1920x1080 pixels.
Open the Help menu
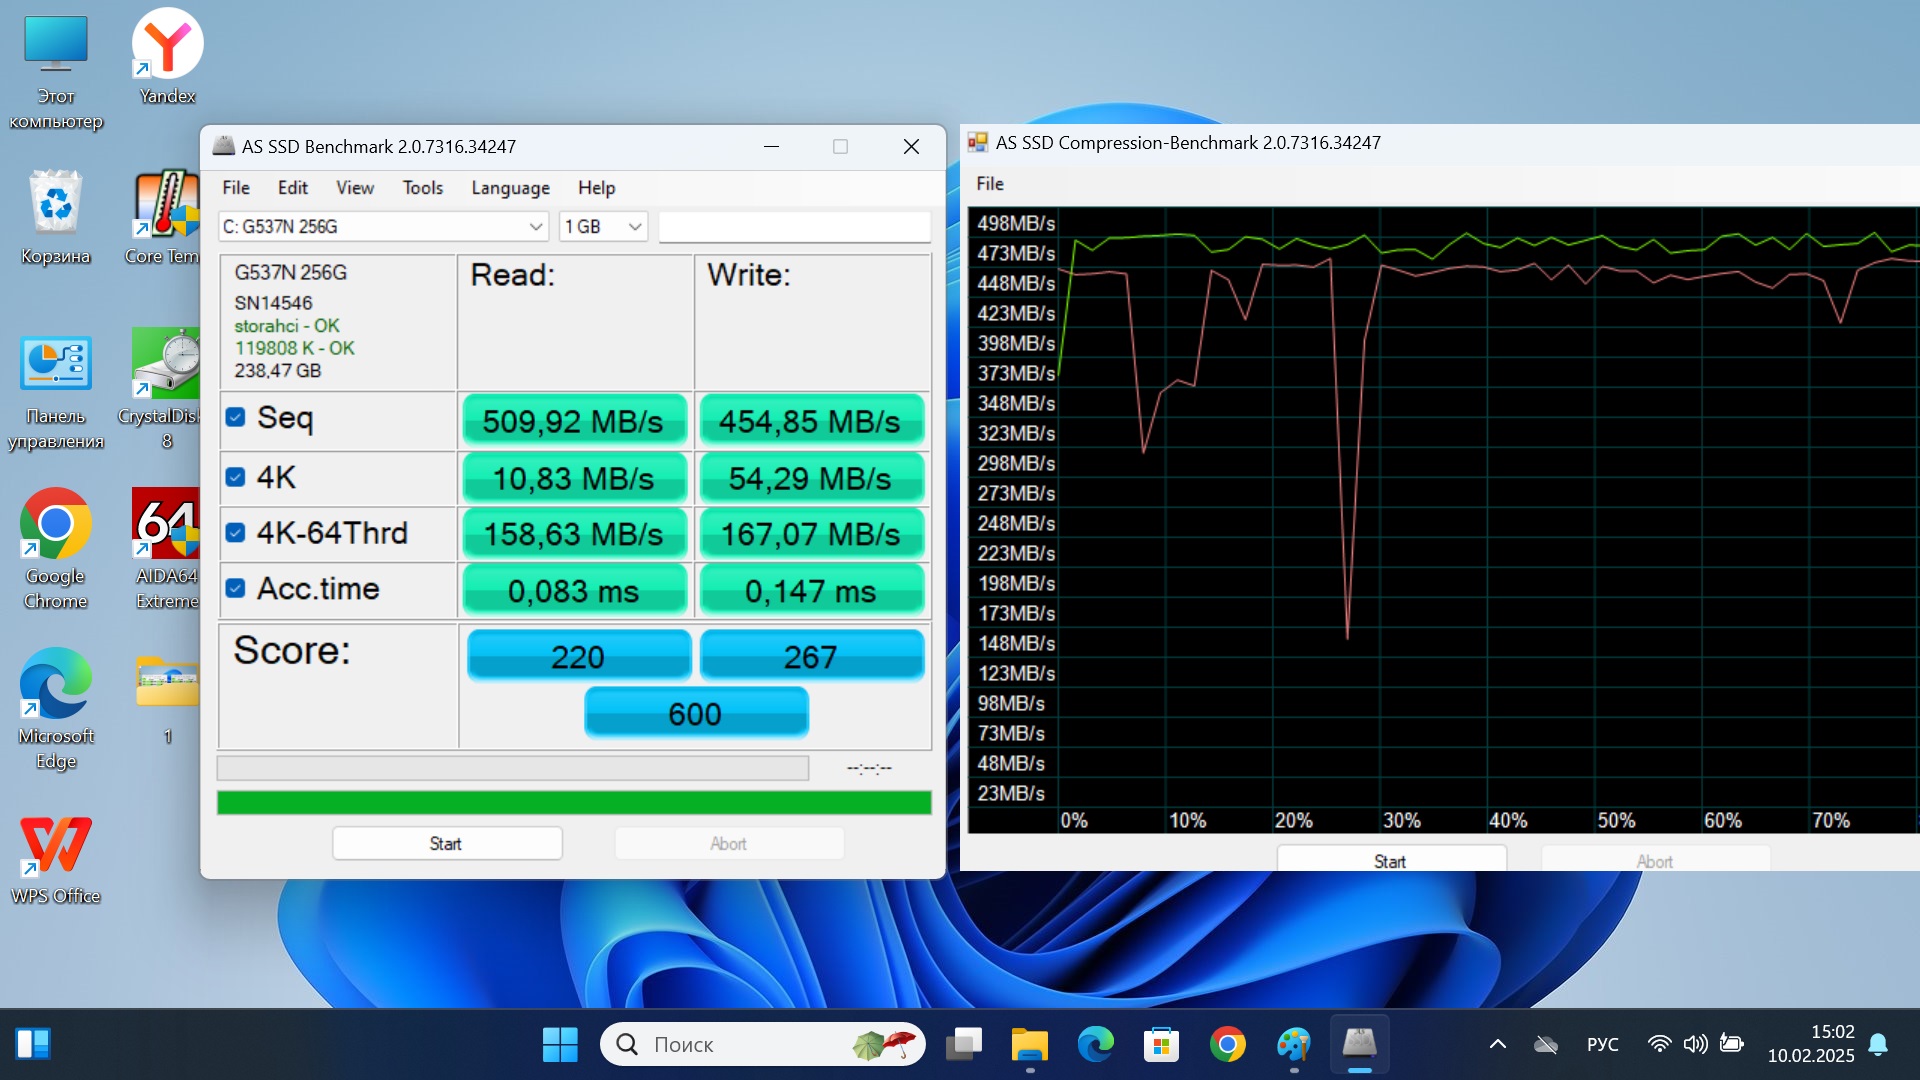[x=597, y=188]
